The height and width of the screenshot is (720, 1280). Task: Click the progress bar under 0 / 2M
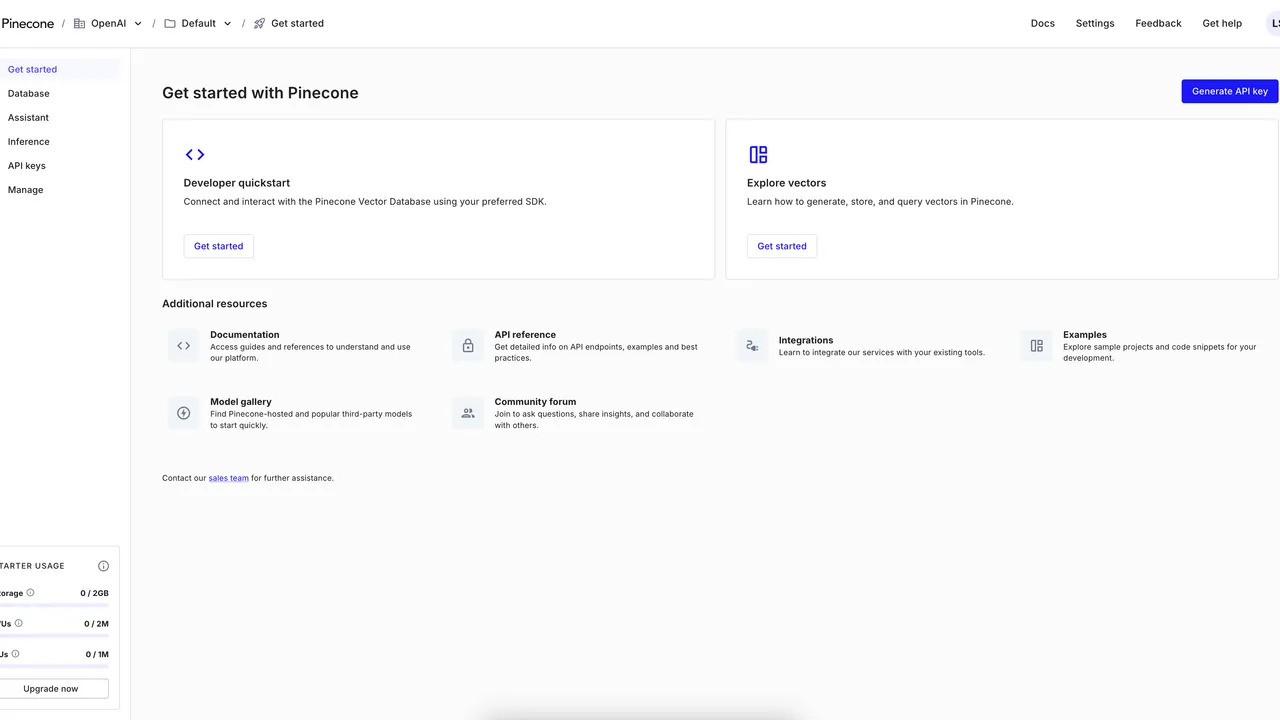tap(54, 635)
